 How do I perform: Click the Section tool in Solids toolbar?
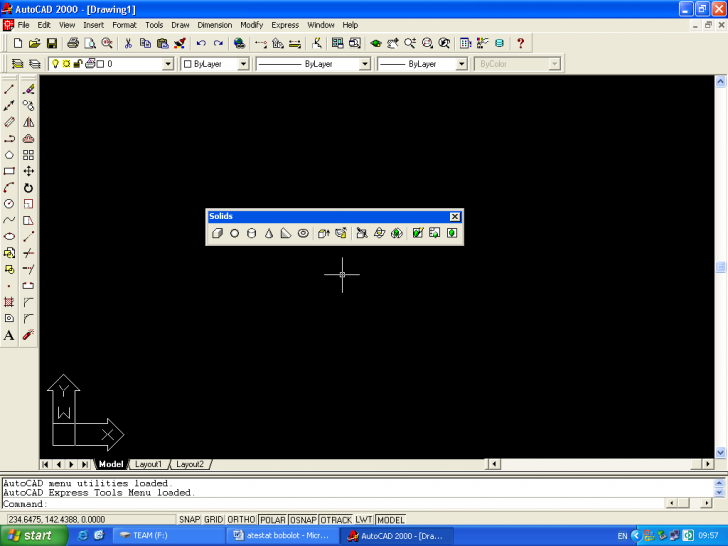[x=379, y=233]
